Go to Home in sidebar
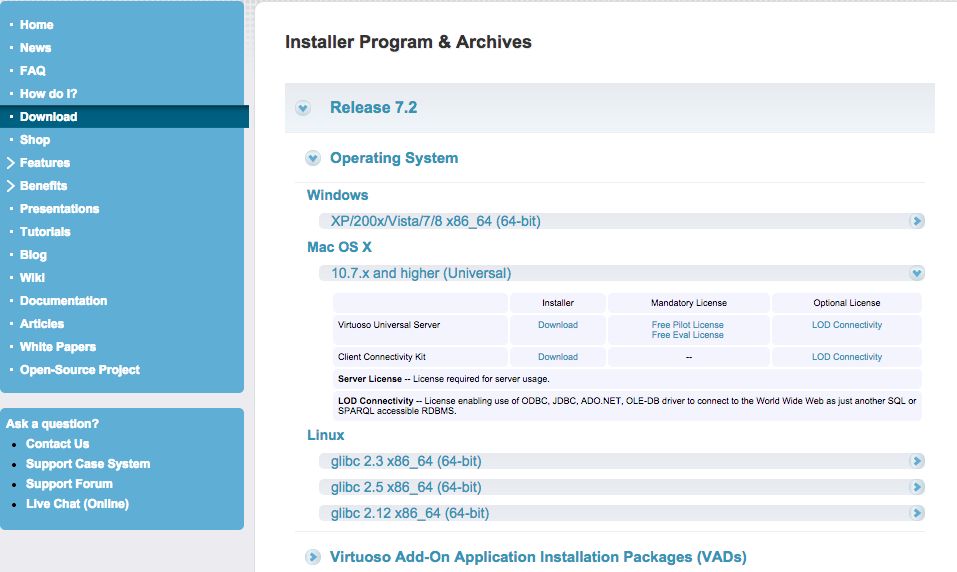Screen dimensions: 957x572 [x=37, y=25]
